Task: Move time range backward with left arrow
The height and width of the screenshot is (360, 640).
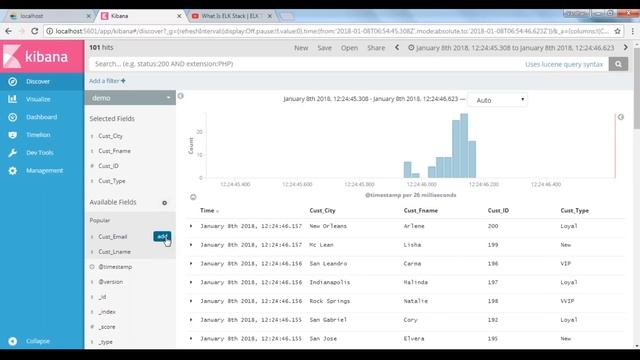Action: [397, 48]
